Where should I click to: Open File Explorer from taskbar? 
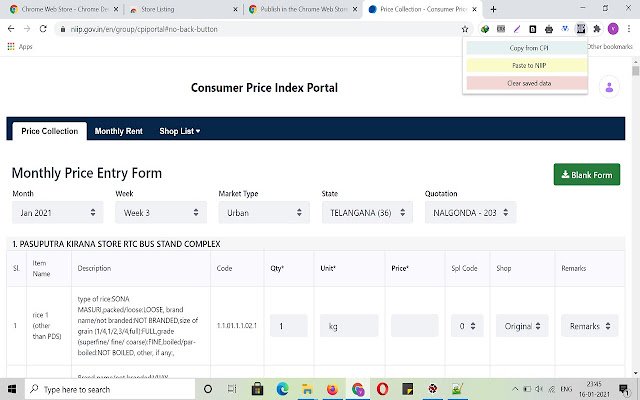(x=307, y=389)
